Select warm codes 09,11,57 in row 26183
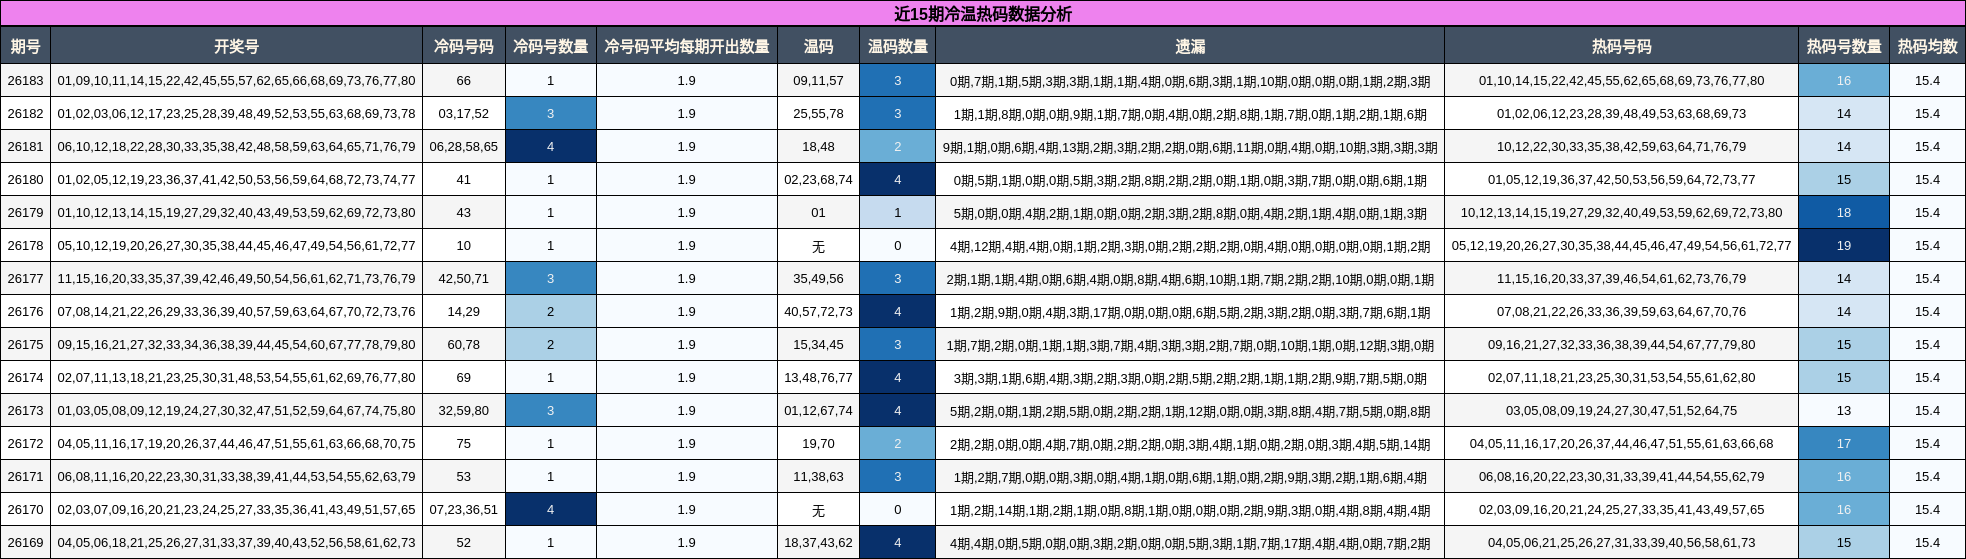Screen dimensions: 1966x559 point(818,81)
